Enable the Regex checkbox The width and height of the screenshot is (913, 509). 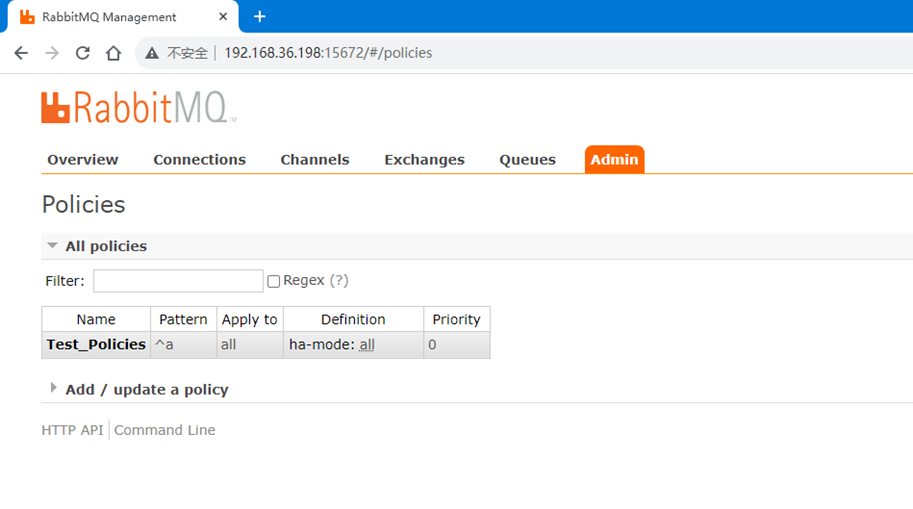[274, 282]
